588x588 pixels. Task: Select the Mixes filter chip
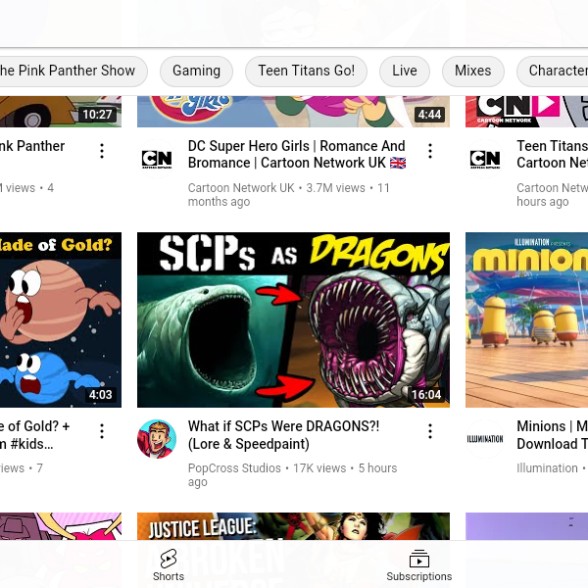(473, 71)
